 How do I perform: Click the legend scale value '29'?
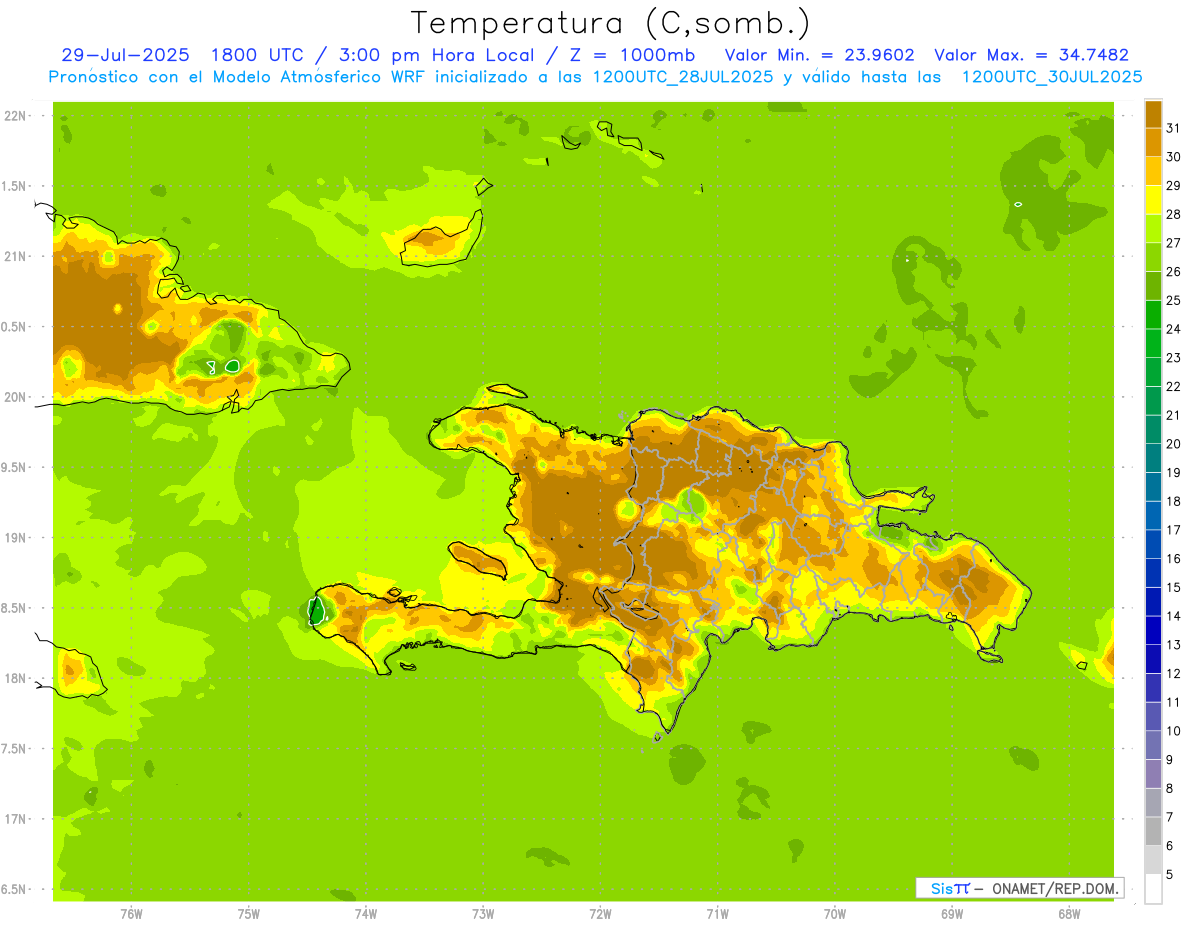(x=1173, y=186)
